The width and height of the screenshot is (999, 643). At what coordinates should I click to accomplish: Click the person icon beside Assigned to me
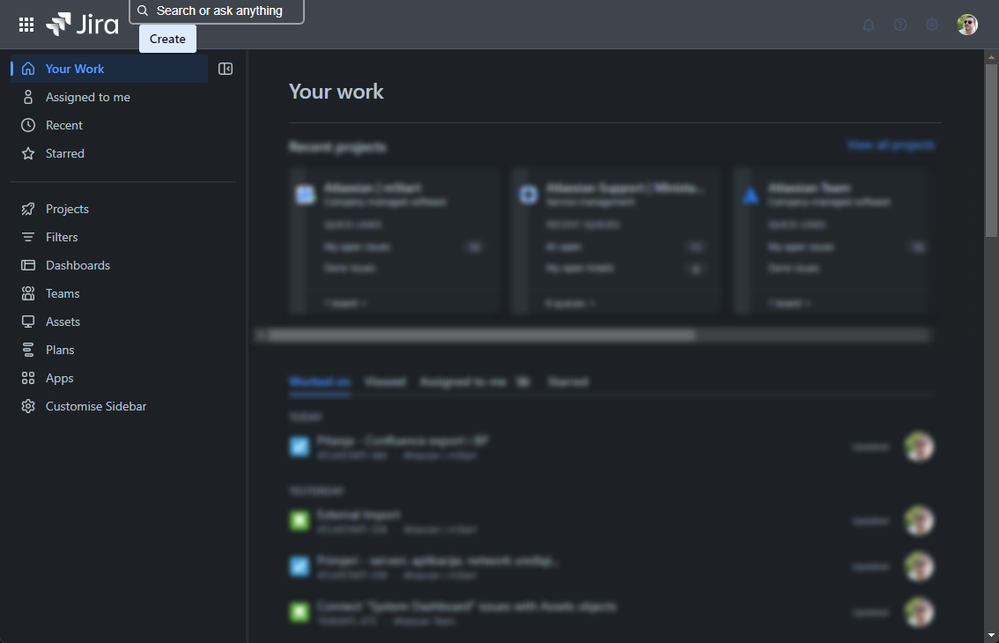pyautogui.click(x=28, y=97)
